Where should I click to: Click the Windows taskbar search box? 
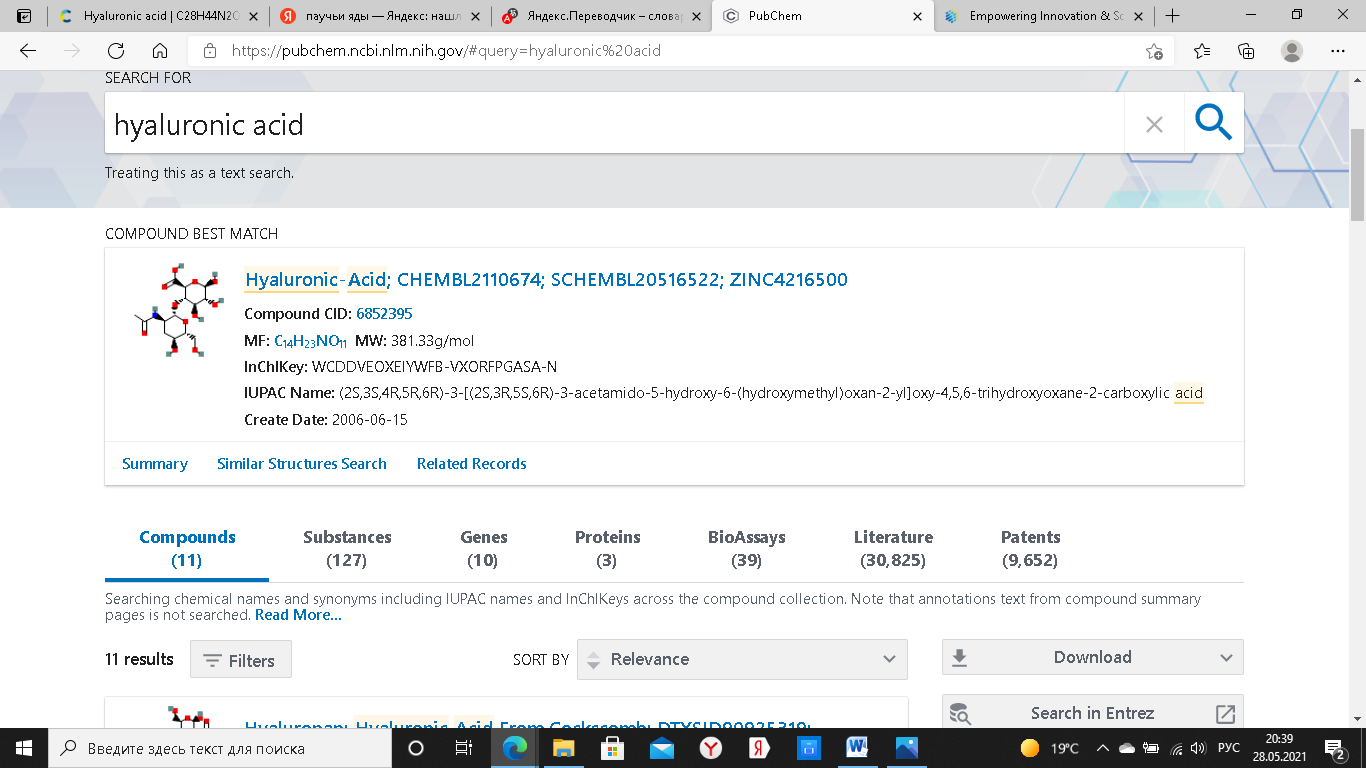(x=218, y=748)
